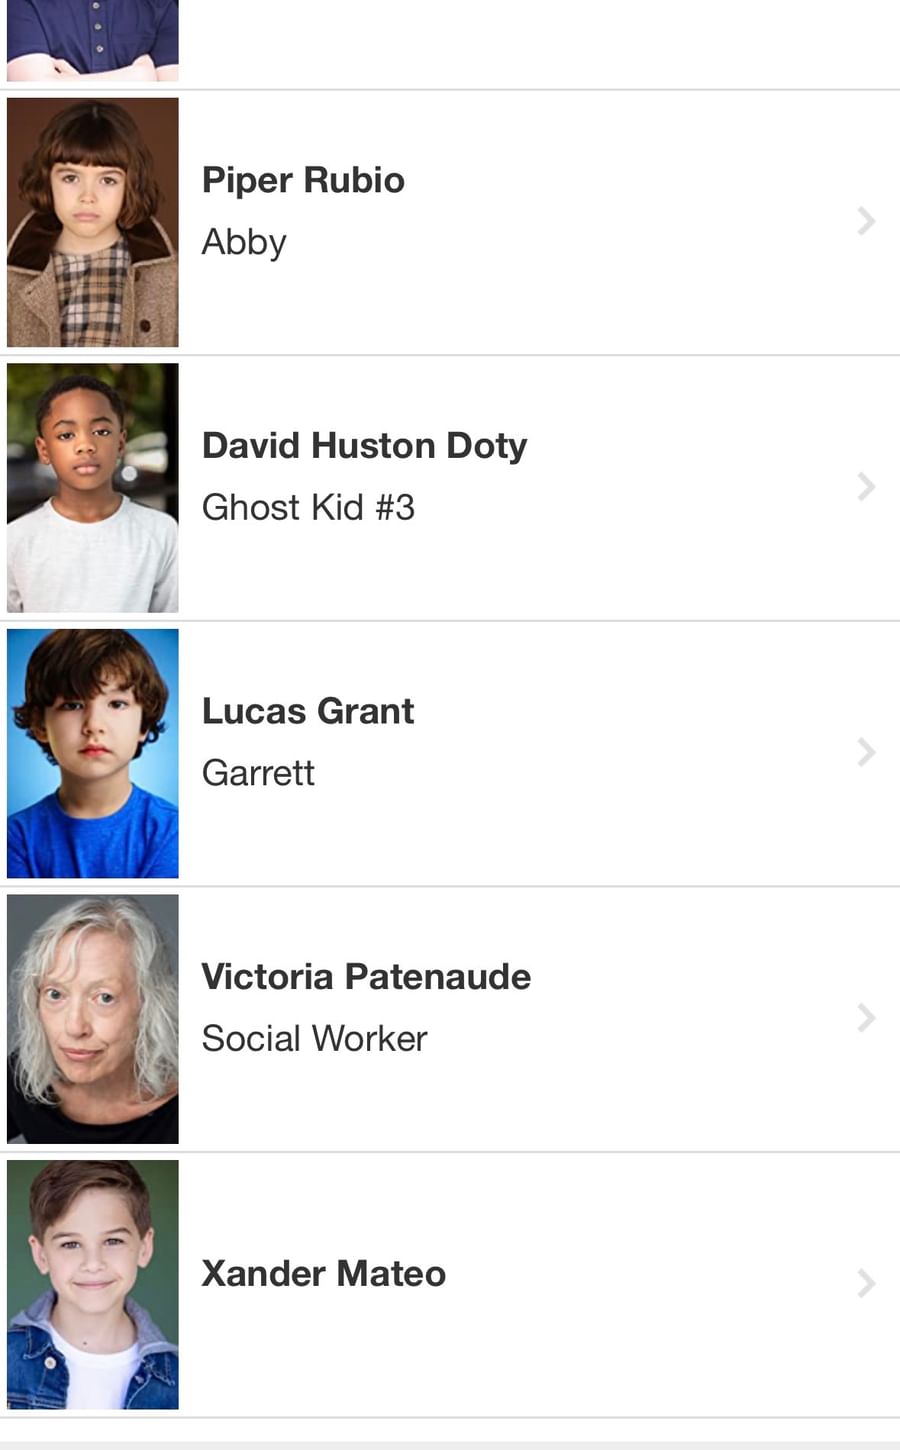
Task: Click the Victoria Patenaude name
Action: point(366,977)
